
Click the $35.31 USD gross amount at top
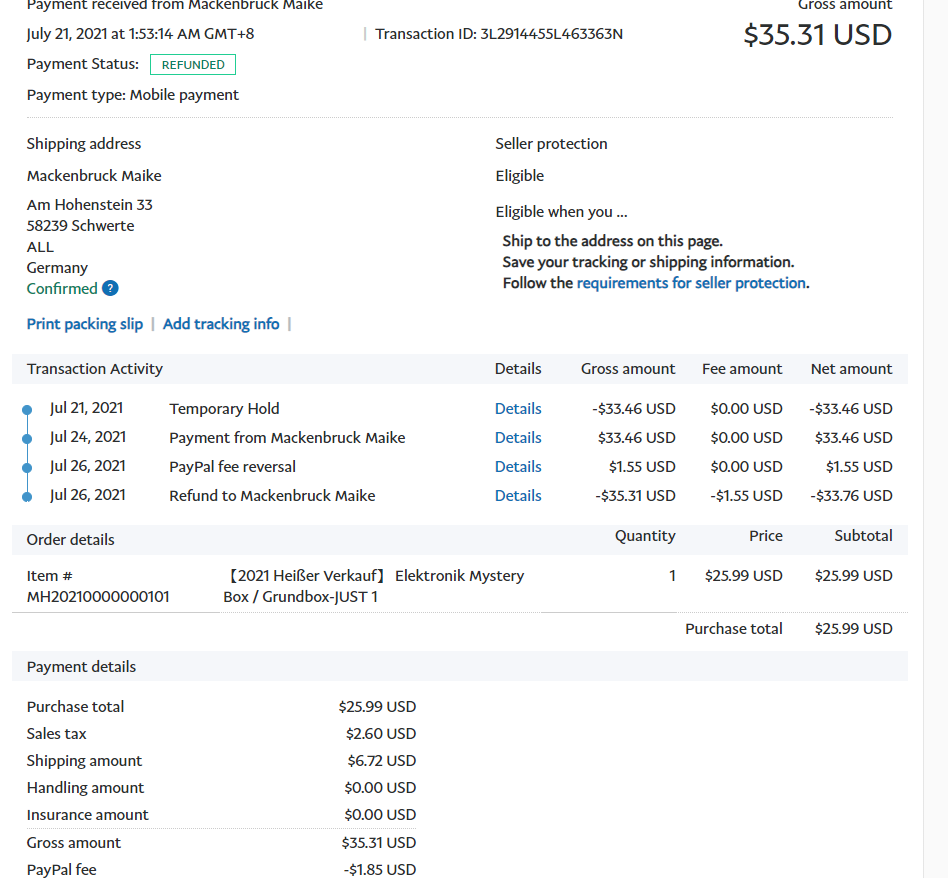click(x=817, y=35)
